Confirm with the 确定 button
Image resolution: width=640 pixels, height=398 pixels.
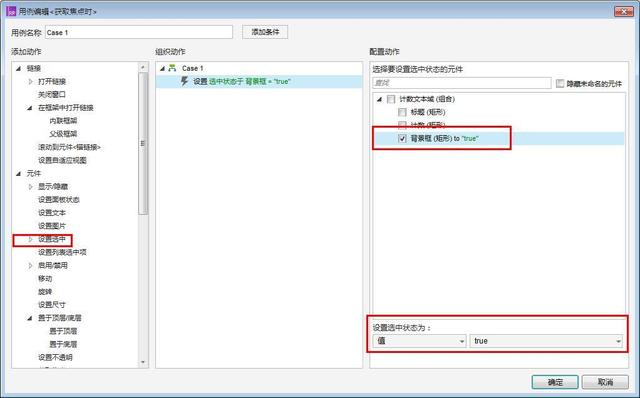pyautogui.click(x=555, y=382)
